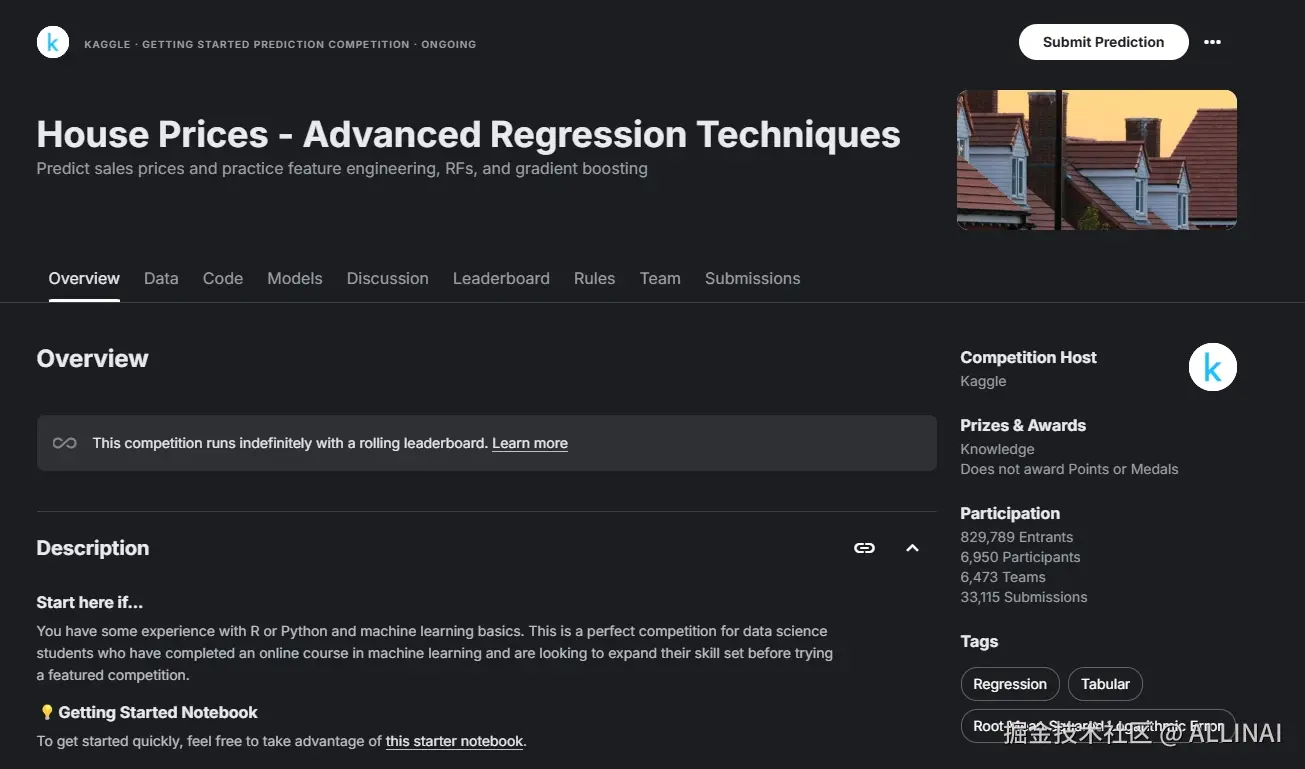Click the competition subtitle about predicting sales prices
The image size is (1305, 769).
tap(342, 168)
